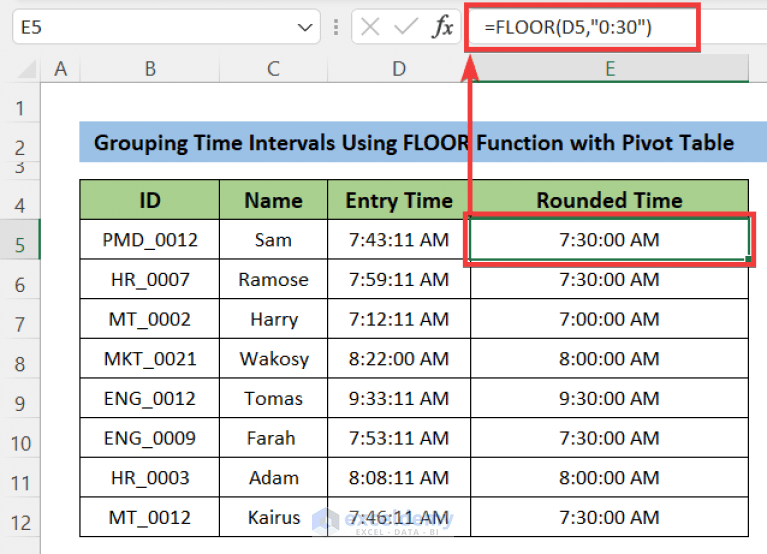Image resolution: width=767 pixels, height=554 pixels.
Task: Select rounded time 7:30:00 AM in Kairus's row
Action: point(609,517)
